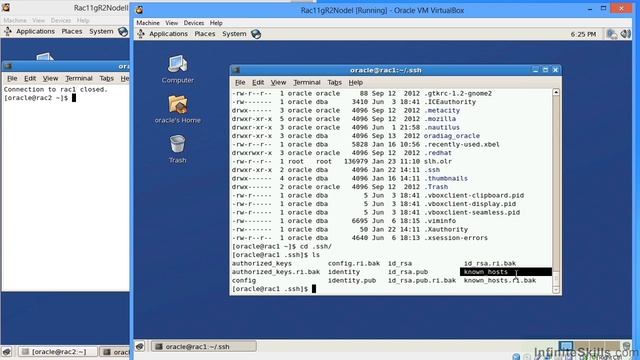
Task: Click the browser globe icon in background VM panel
Action: coord(122,31)
